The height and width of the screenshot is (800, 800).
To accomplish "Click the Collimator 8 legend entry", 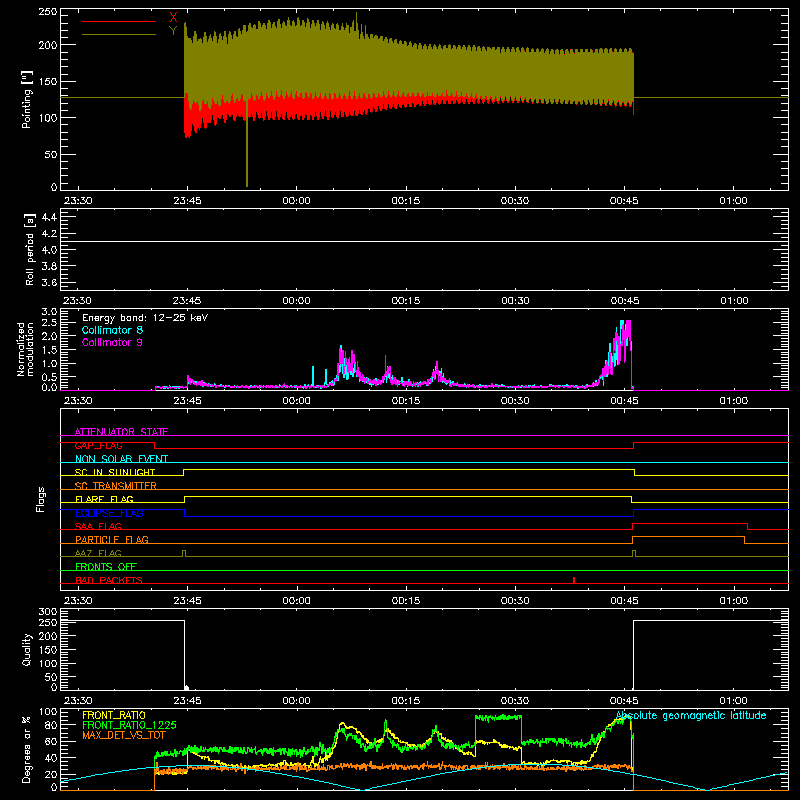I will tap(112, 330).
